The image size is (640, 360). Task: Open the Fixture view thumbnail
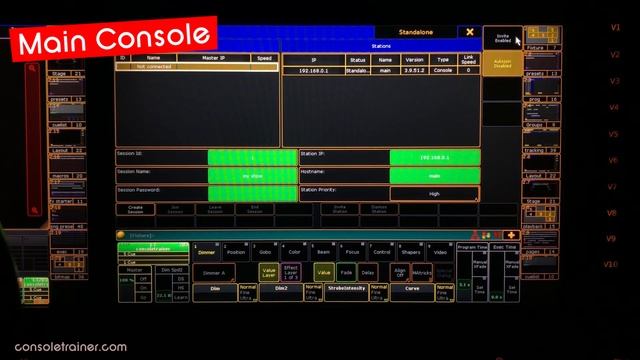pyautogui.click(x=542, y=38)
